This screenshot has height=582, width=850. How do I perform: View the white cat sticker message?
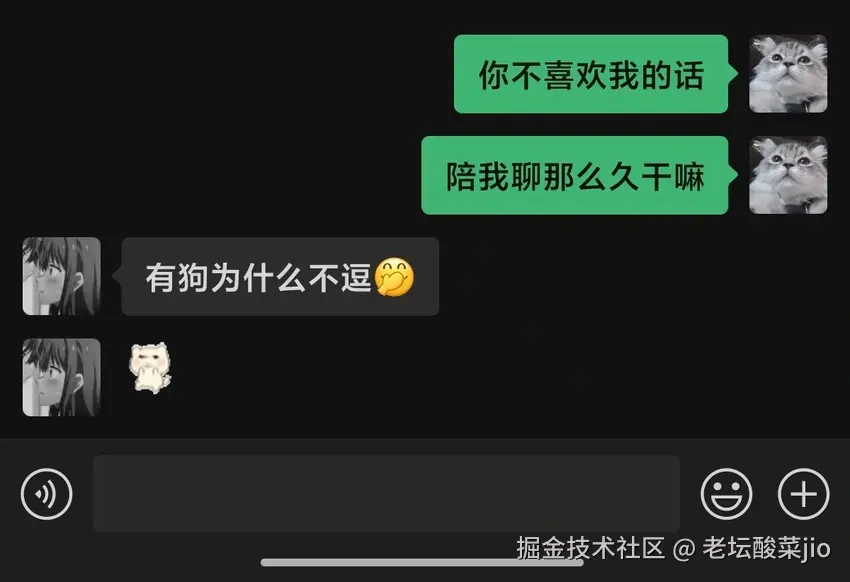tap(150, 367)
